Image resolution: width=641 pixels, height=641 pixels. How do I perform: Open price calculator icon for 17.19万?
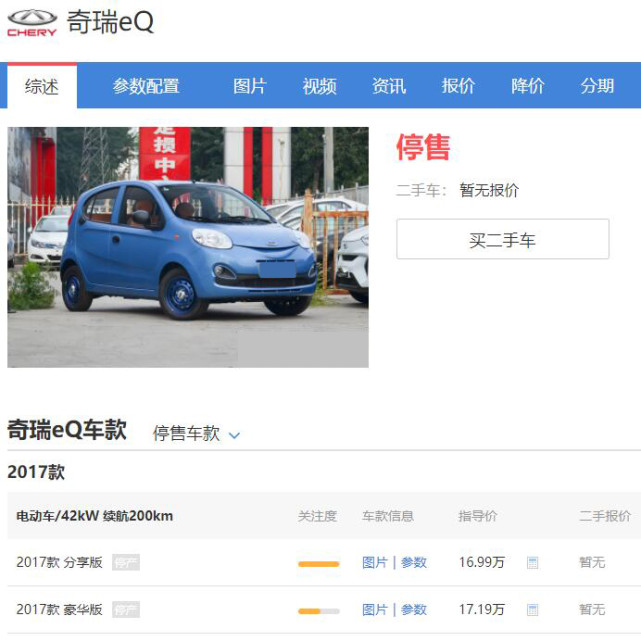pos(532,610)
